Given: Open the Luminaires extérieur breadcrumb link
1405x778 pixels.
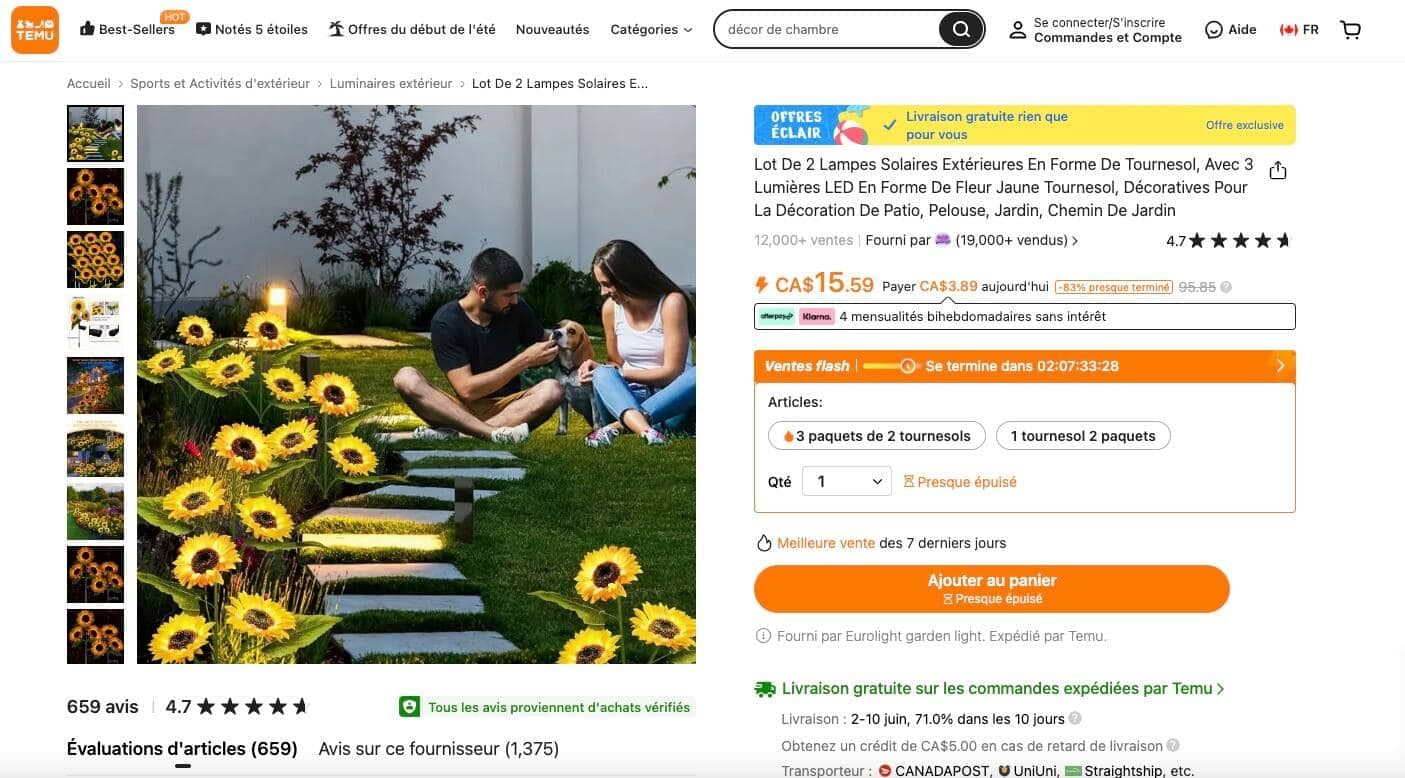Looking at the screenshot, I should click(391, 84).
